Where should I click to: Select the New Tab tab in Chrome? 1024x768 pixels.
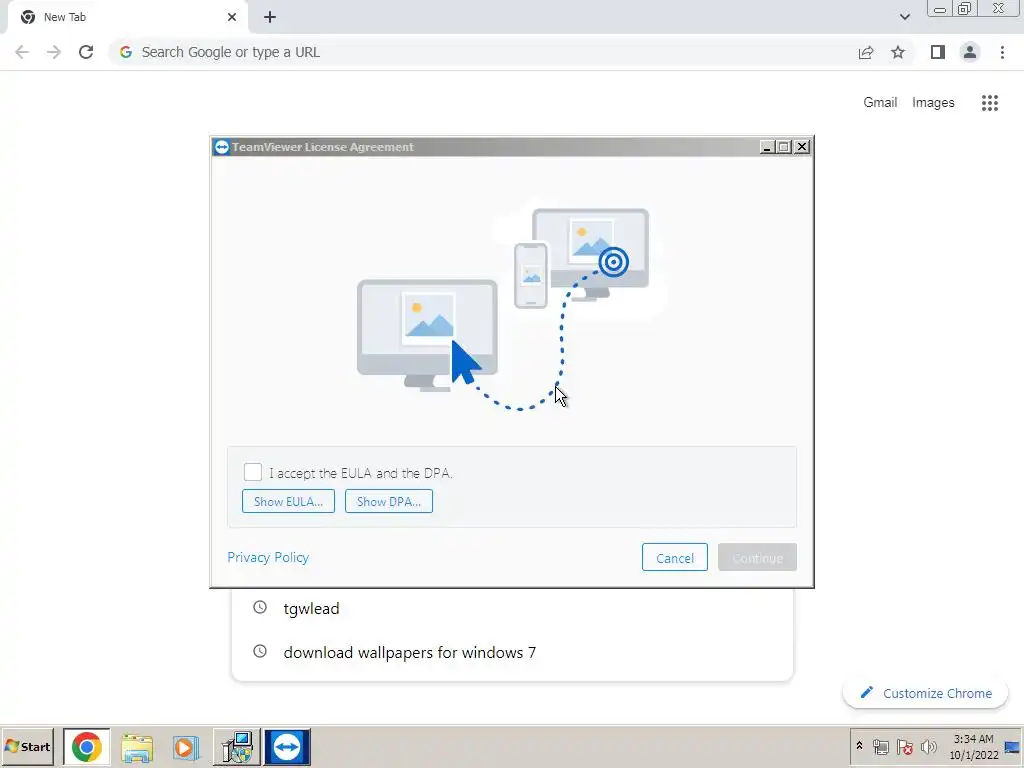(127, 17)
